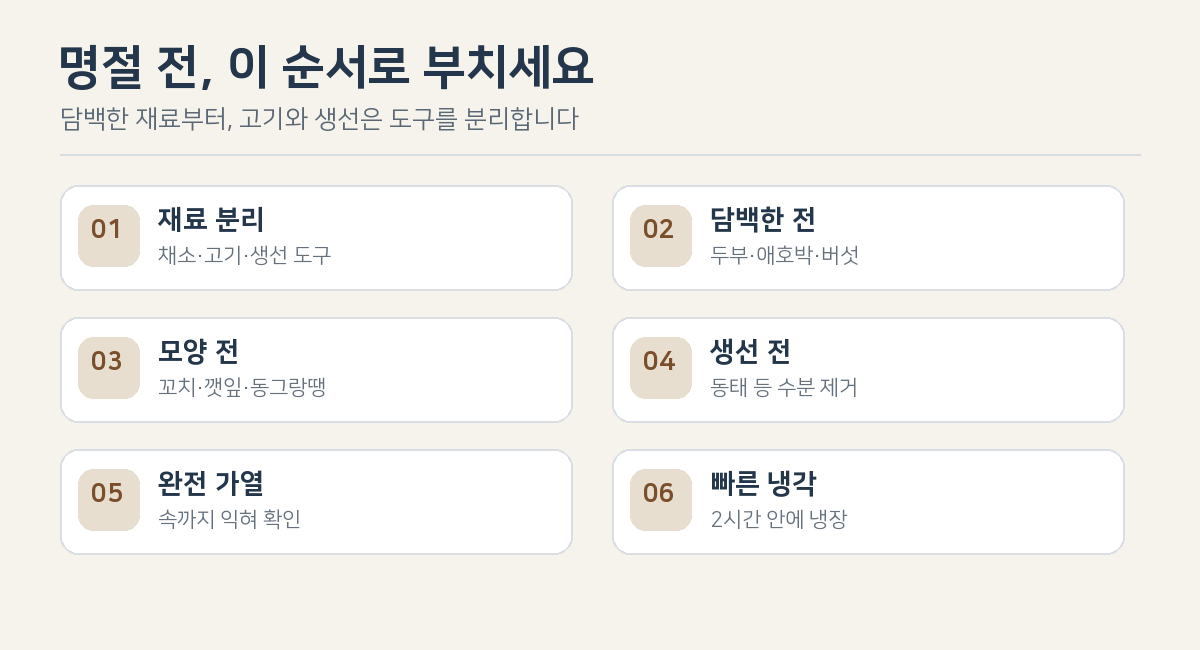Image resolution: width=1200 pixels, height=650 pixels.
Task: Select the 생선 전 card title
Action: (x=750, y=352)
